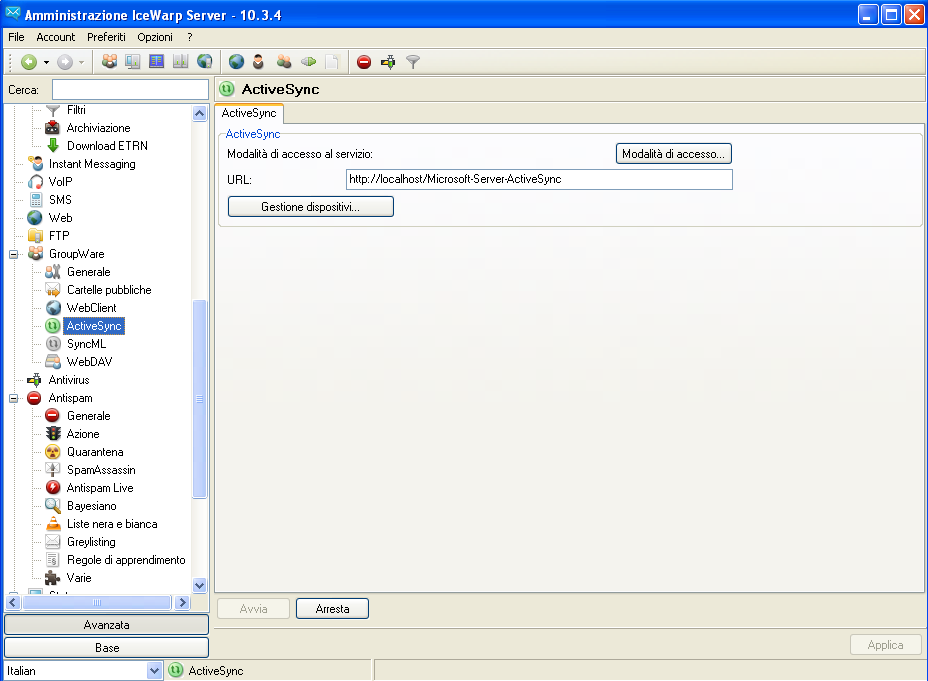This screenshot has width=928, height=681.
Task: Click the globe with green arrow toolbar icon
Action: 204,62
